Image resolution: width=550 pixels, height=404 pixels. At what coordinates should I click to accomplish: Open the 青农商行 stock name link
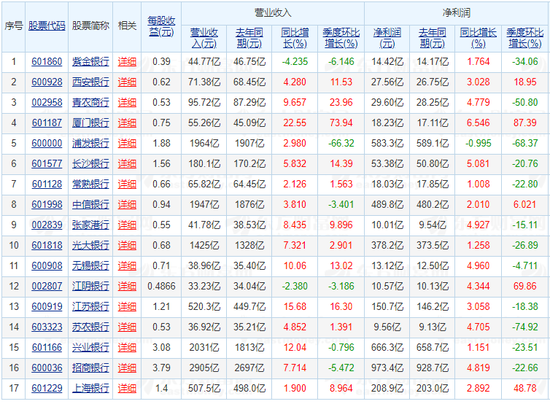(90, 102)
